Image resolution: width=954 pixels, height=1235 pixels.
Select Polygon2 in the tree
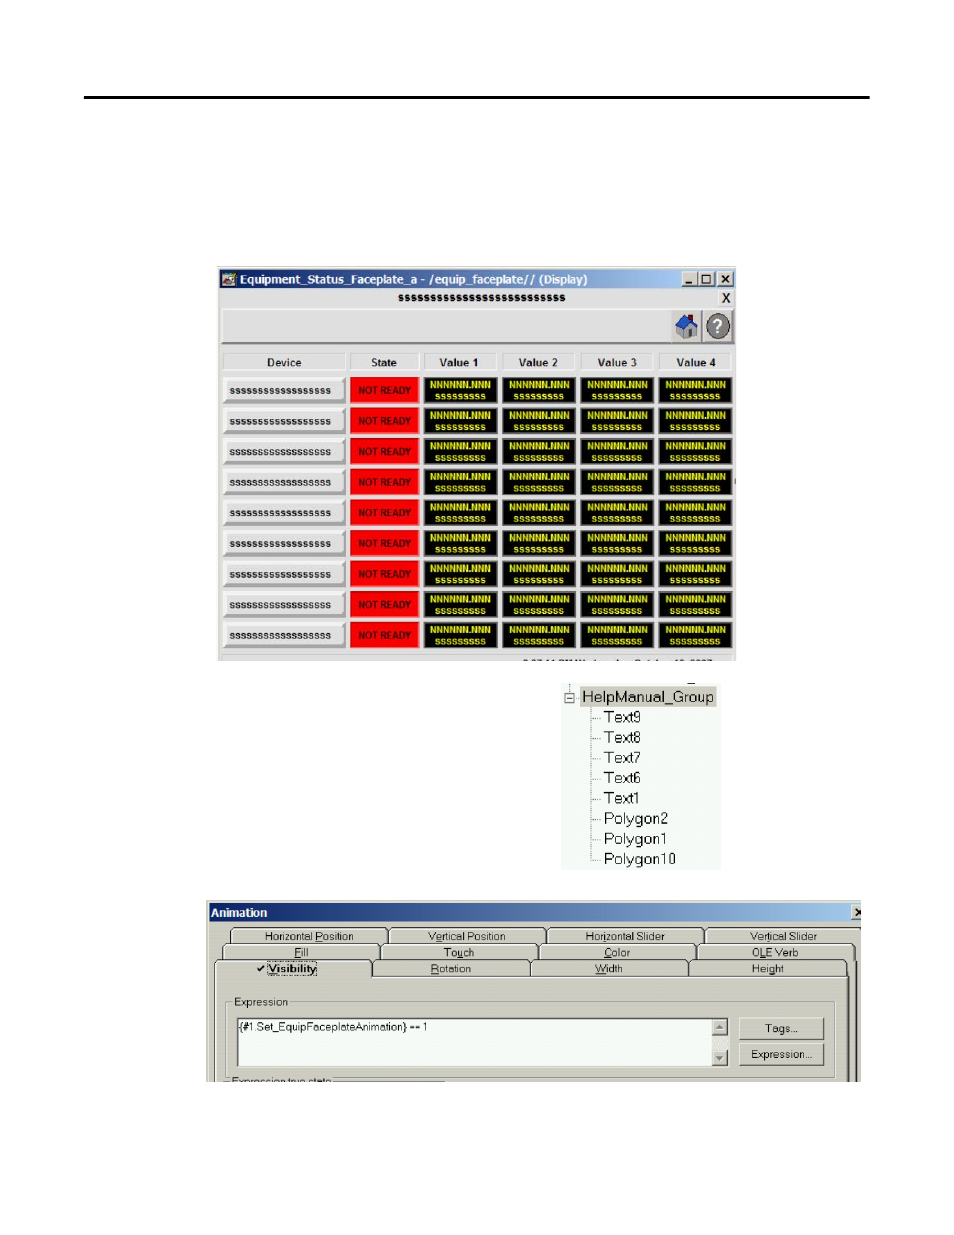(x=636, y=819)
